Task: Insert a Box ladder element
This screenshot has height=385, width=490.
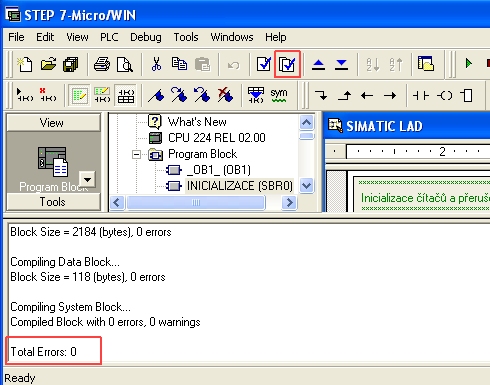Action: [x=467, y=96]
